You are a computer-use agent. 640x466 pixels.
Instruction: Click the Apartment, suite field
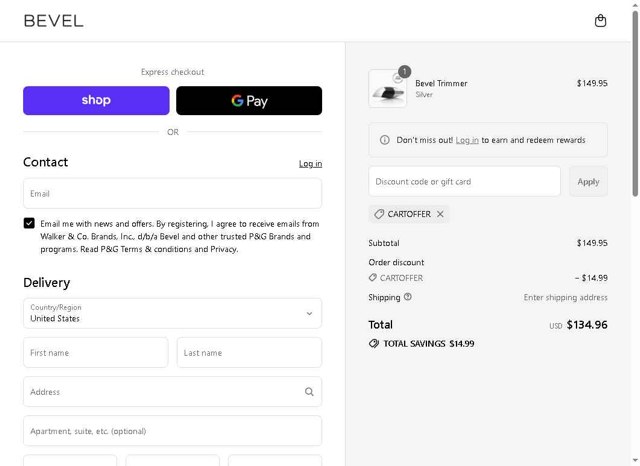pyautogui.click(x=172, y=431)
